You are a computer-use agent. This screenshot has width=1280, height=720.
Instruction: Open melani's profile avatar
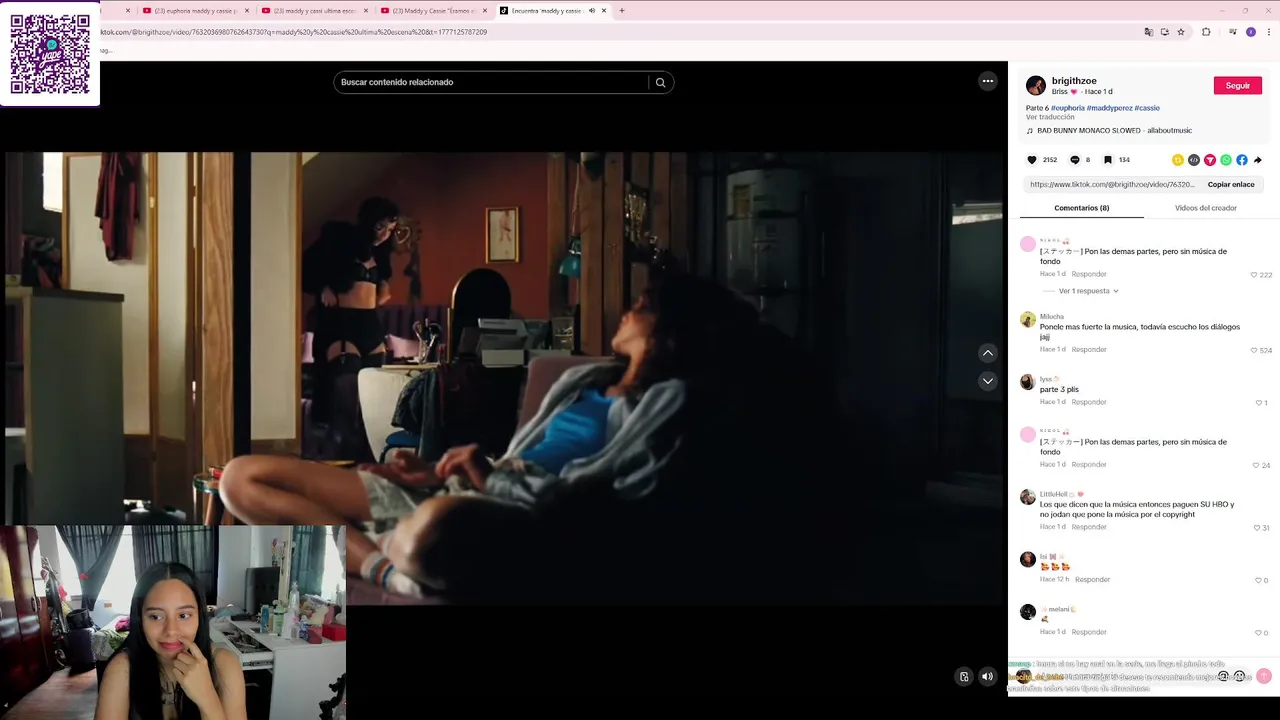pyautogui.click(x=1027, y=612)
